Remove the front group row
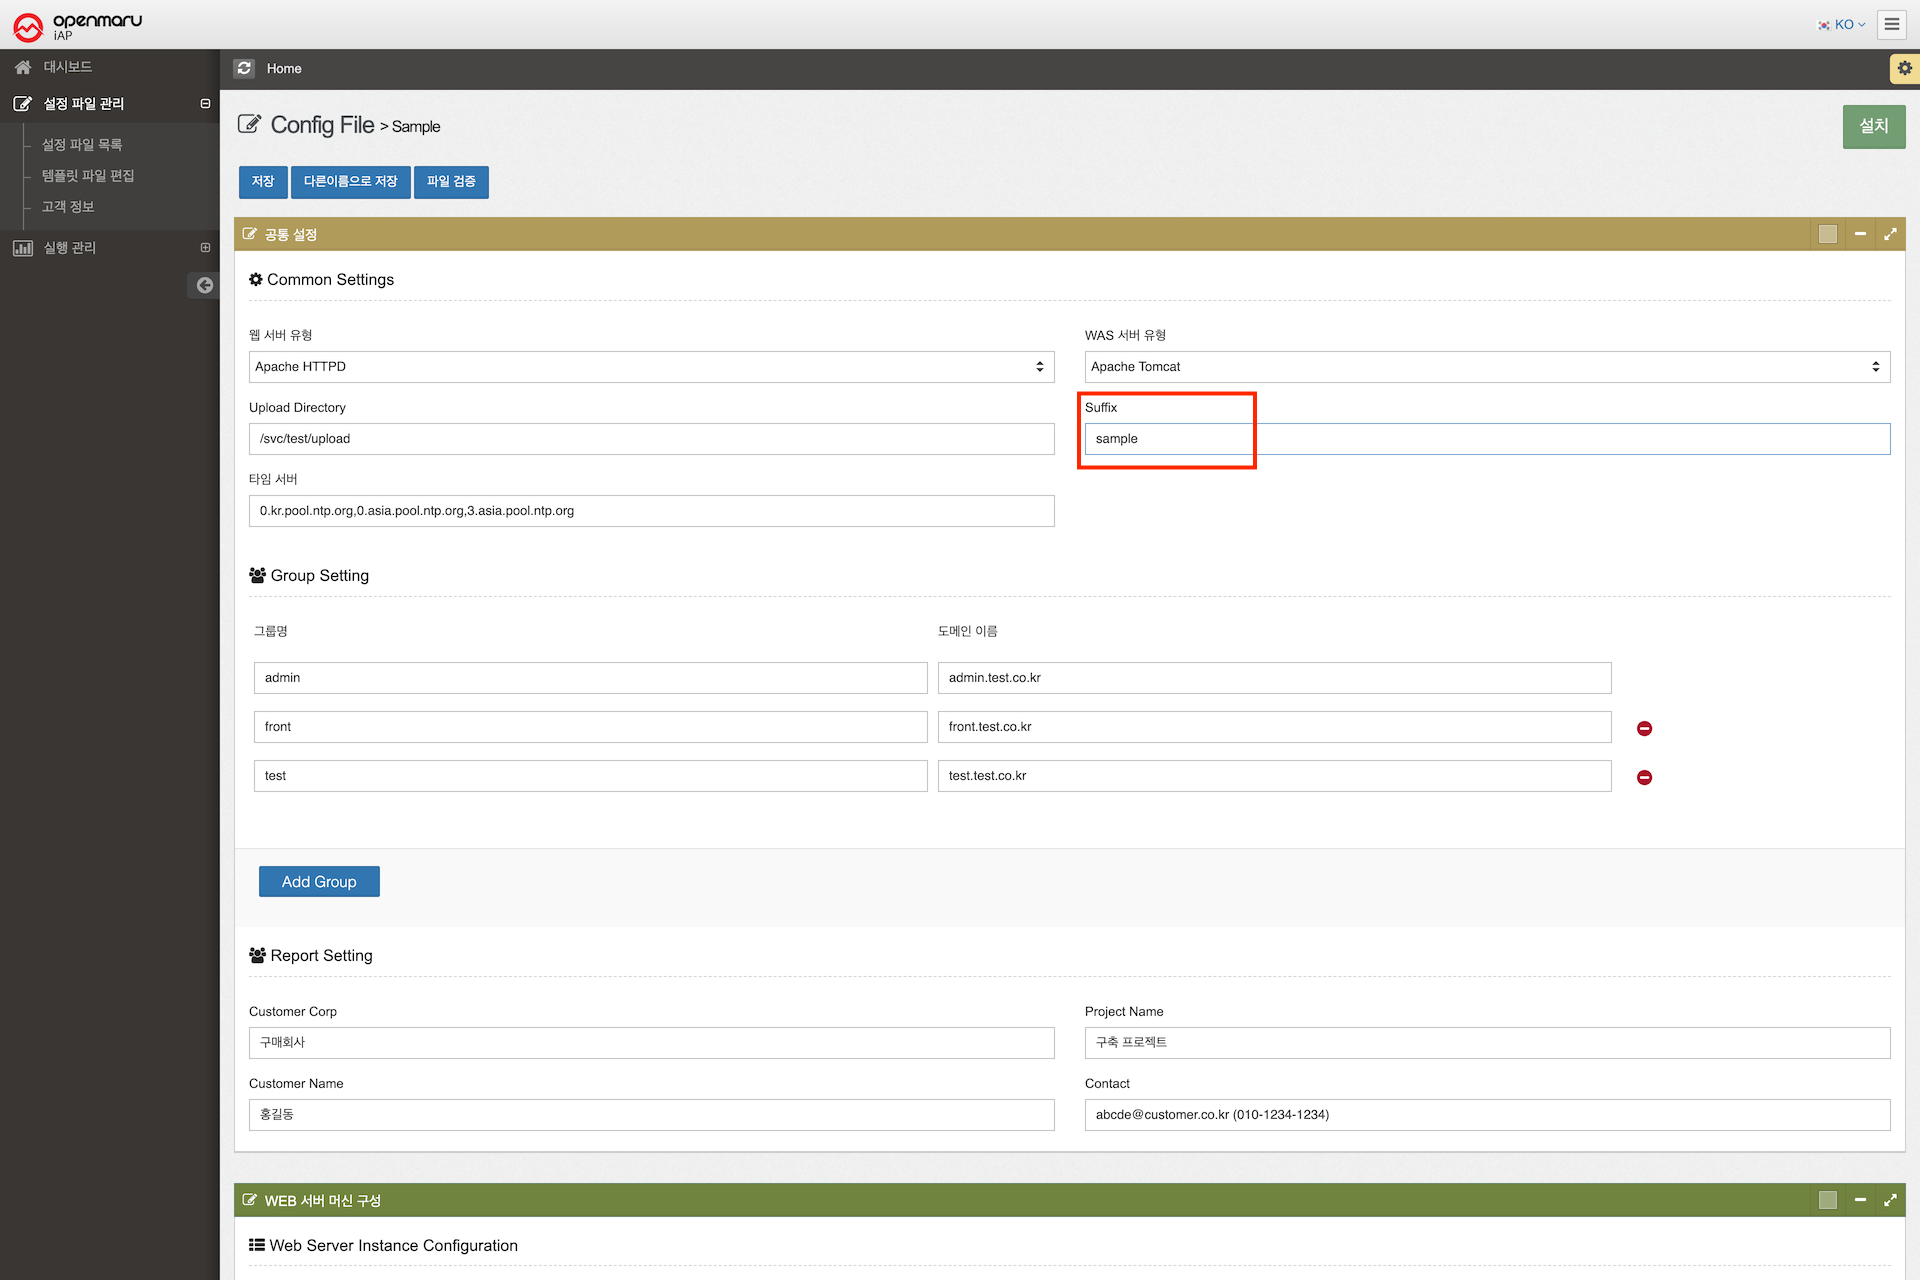1920x1280 pixels. tap(1644, 728)
